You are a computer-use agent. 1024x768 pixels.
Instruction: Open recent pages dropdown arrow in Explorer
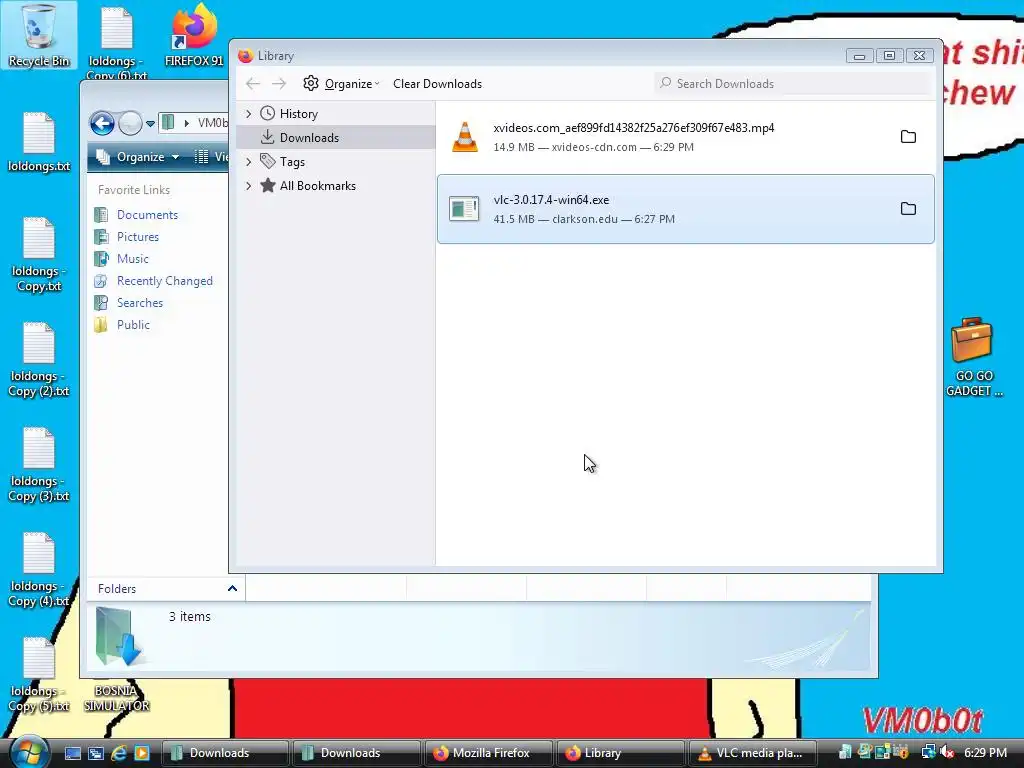pos(150,123)
